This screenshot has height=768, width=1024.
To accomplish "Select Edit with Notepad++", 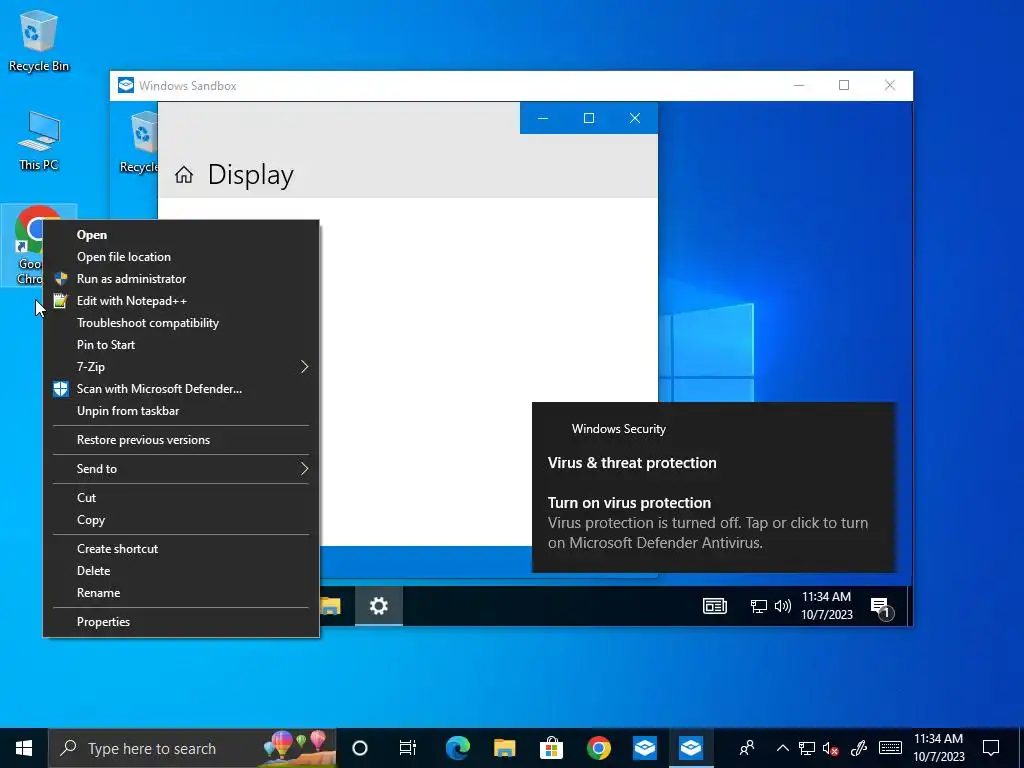I will 181,301.
